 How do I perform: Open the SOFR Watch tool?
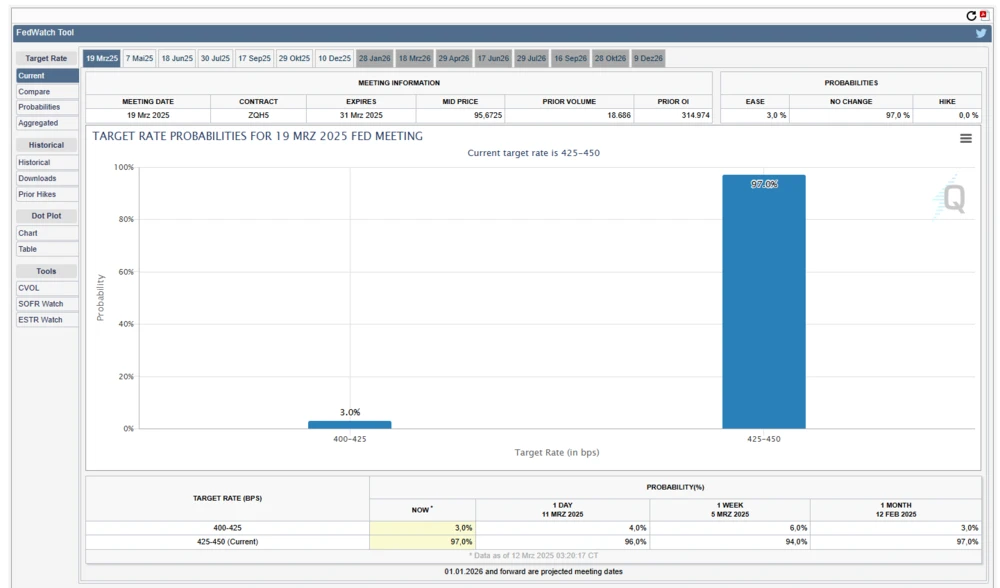tap(45, 303)
